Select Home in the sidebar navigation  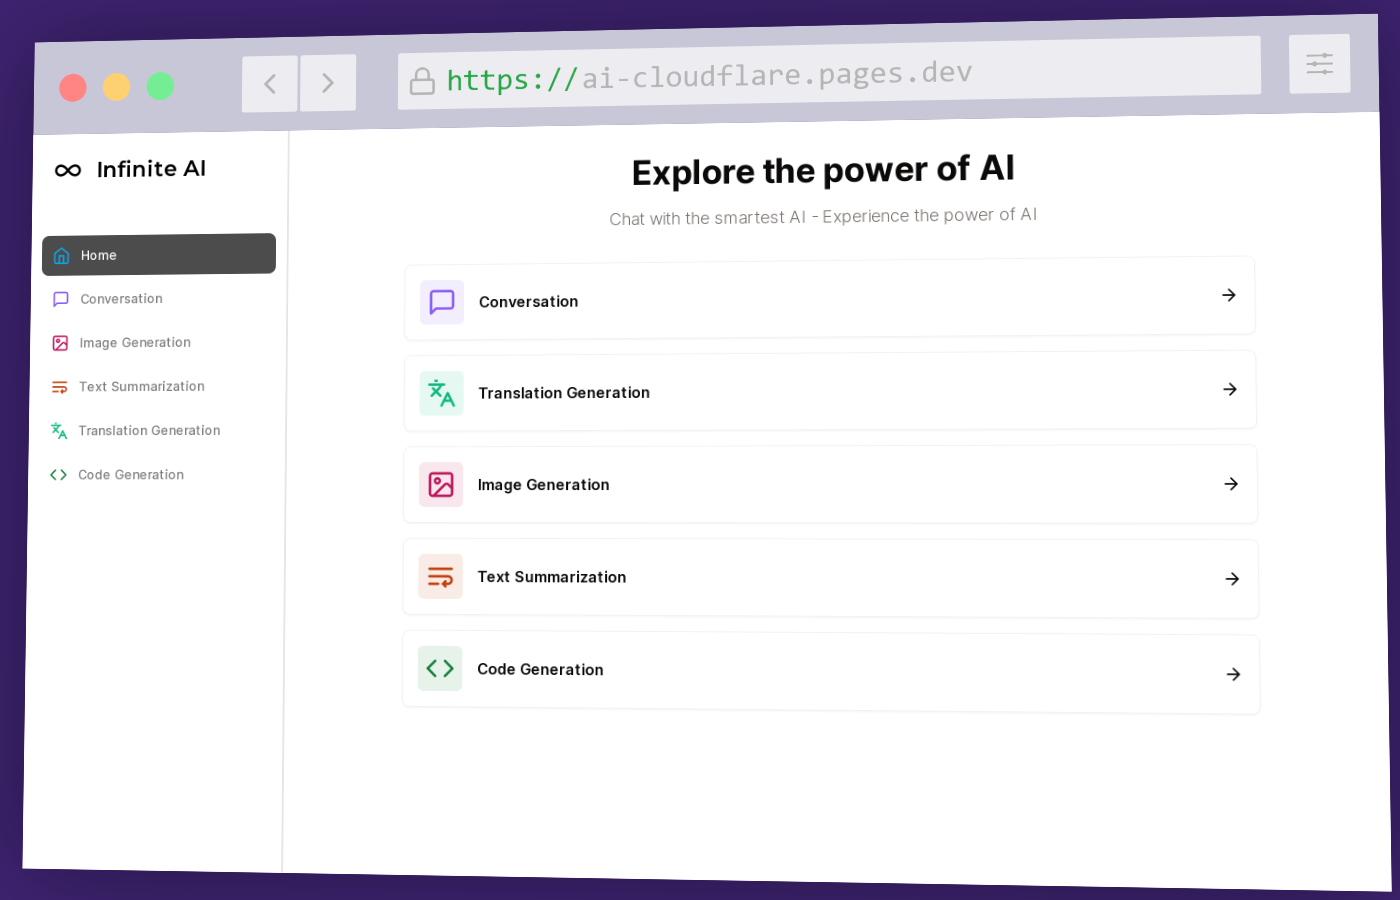coord(98,255)
